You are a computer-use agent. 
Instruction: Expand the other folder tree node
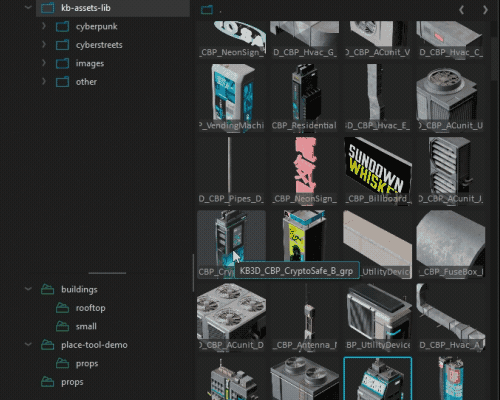tap(44, 81)
